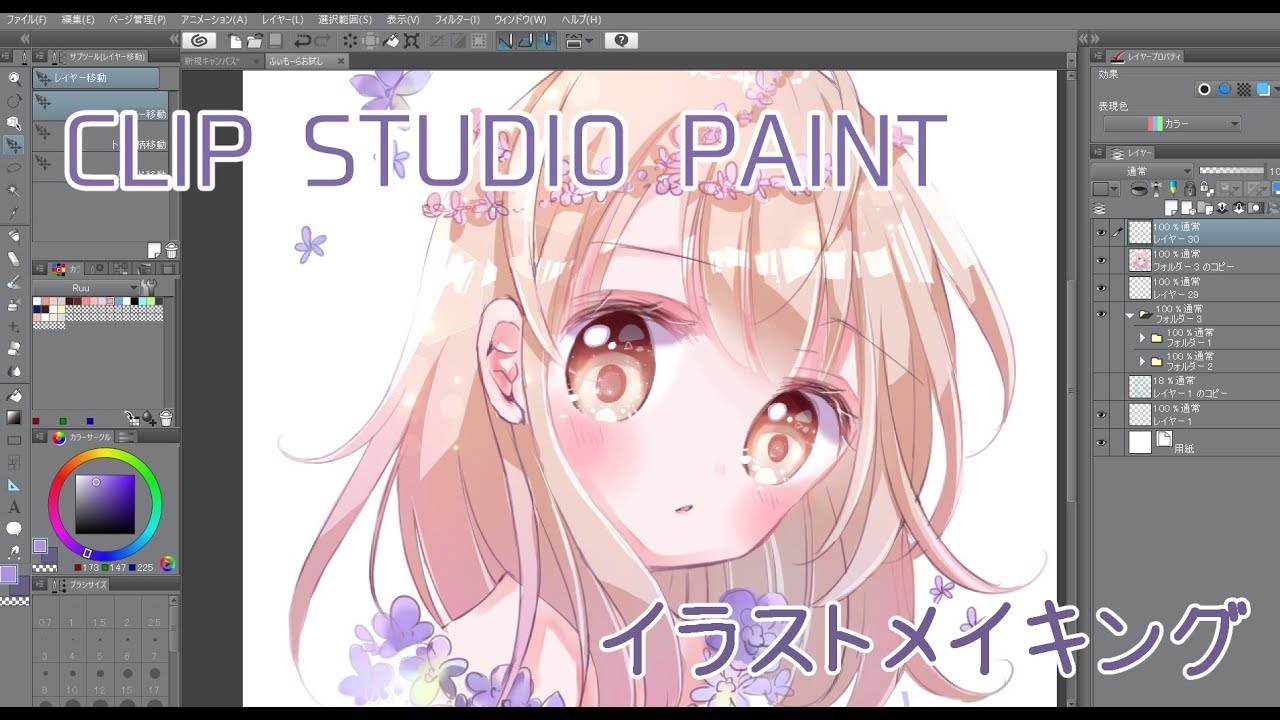The image size is (1280, 720).
Task: Toggle visibility of フォルダー 3 のコピー
Action: (1101, 260)
